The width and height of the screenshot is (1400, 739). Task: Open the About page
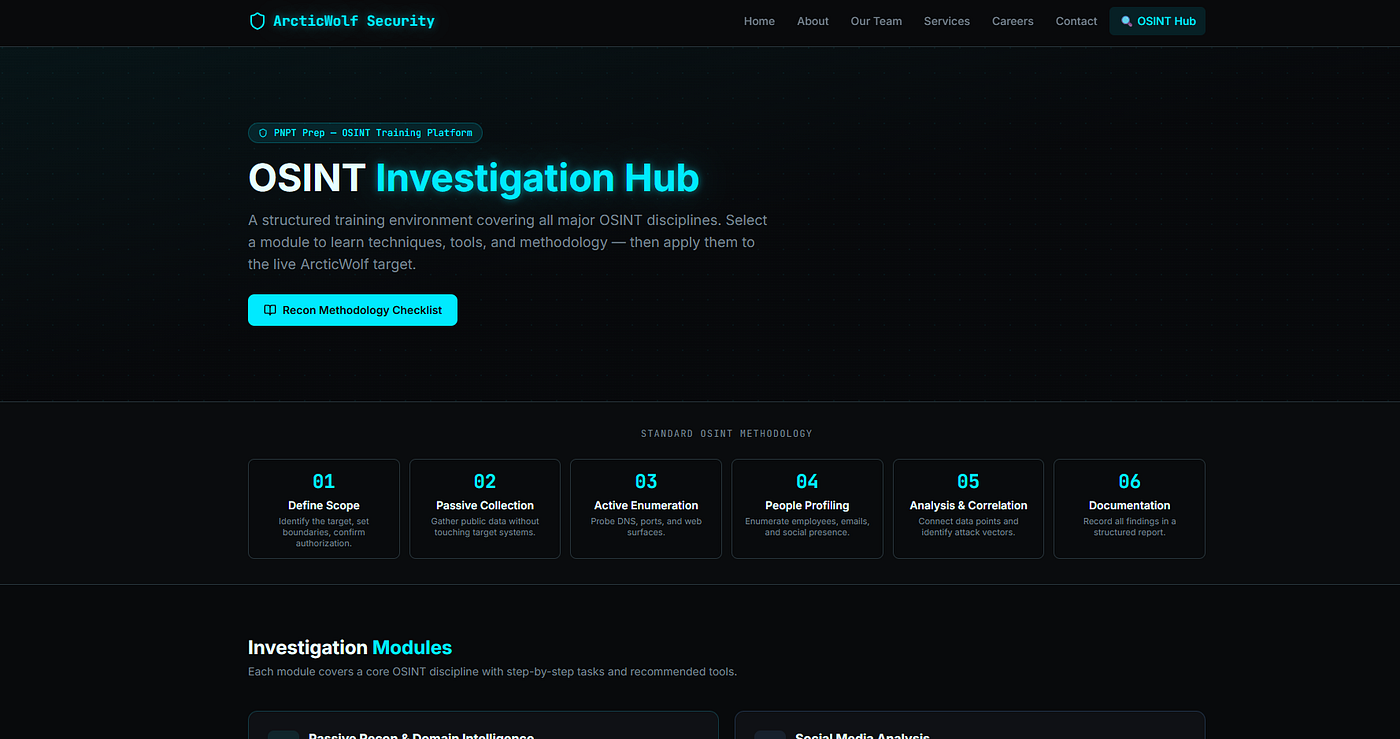(x=813, y=21)
